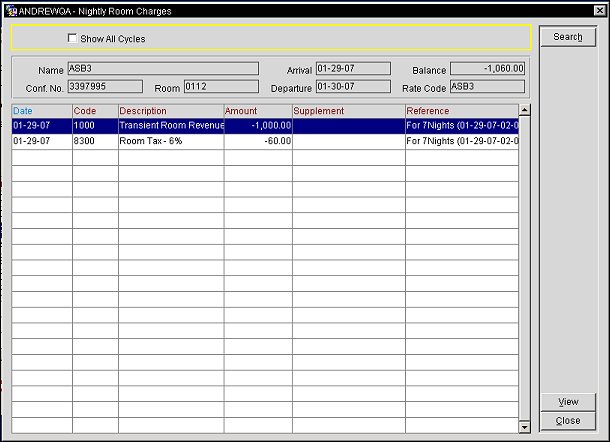Sort by the Amount column header
The height and width of the screenshot is (442, 610).
(x=256, y=110)
